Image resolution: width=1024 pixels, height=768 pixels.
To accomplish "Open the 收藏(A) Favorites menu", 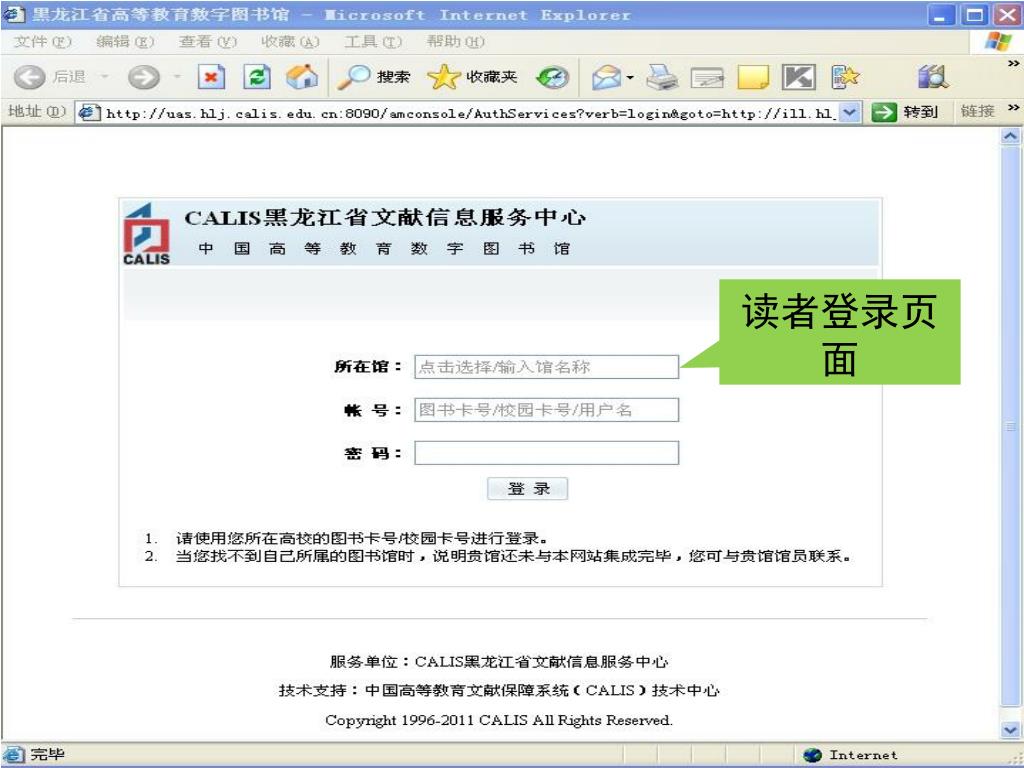I will (291, 42).
